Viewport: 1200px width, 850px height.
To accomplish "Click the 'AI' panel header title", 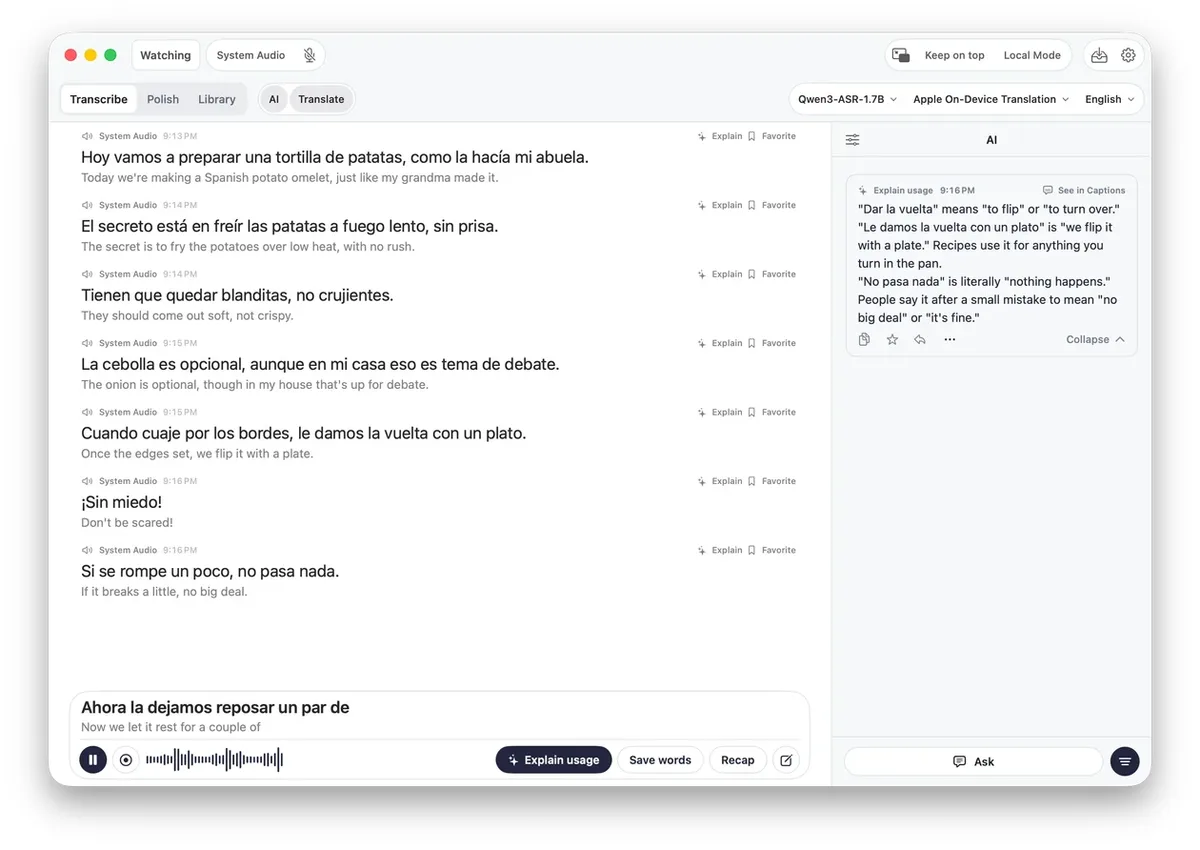I will (x=991, y=140).
